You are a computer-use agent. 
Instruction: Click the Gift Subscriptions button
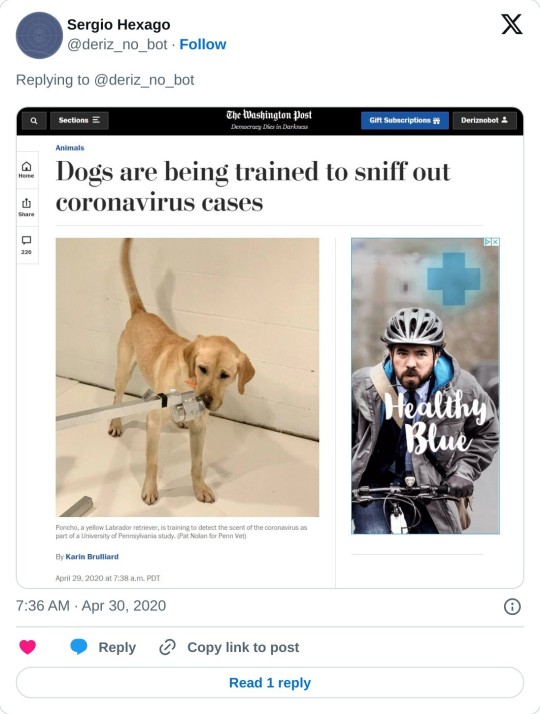pyautogui.click(x=405, y=121)
